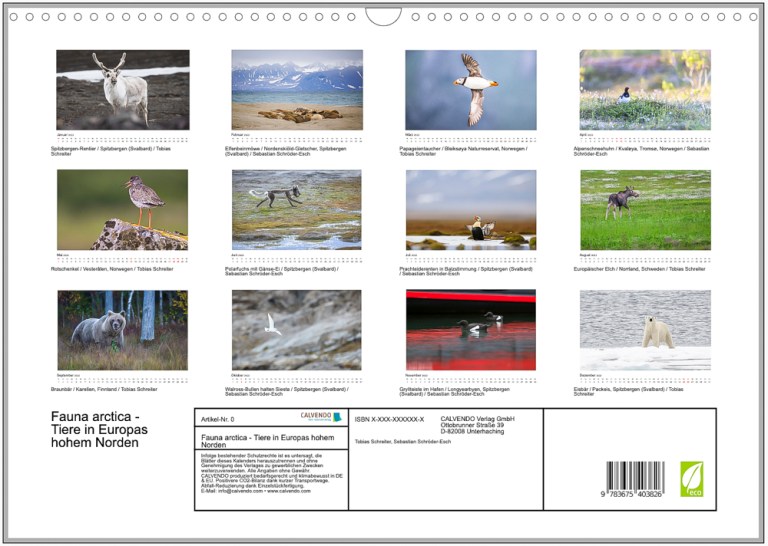The image size is (768, 546).
Task: Open the moose in green meadow photo
Action: [x=645, y=209]
